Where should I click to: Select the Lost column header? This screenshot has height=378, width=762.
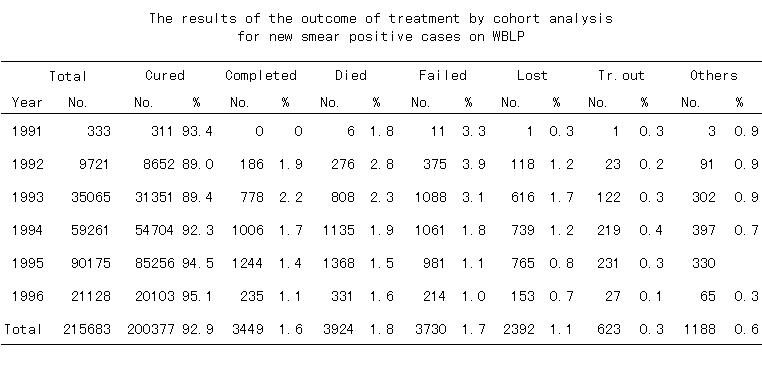click(x=532, y=75)
